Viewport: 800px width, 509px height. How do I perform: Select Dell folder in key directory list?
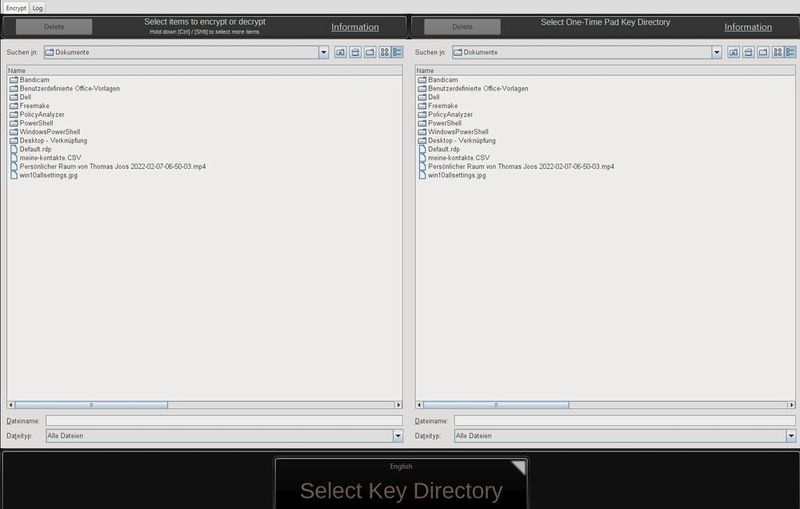point(429,97)
